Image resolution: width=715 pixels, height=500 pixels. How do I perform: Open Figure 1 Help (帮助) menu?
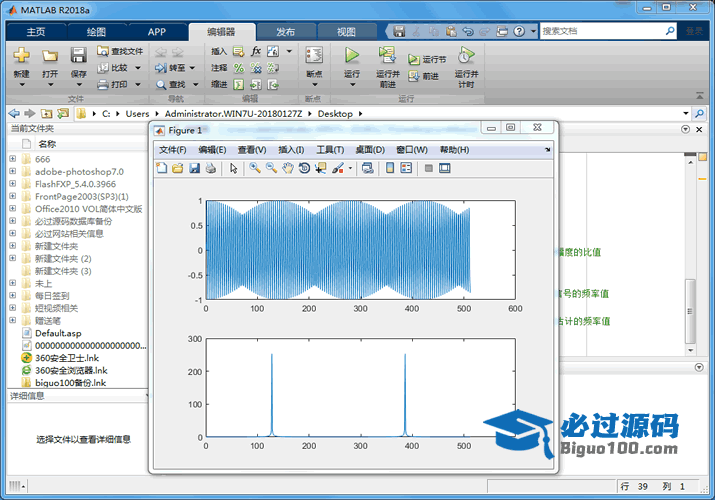coord(454,150)
